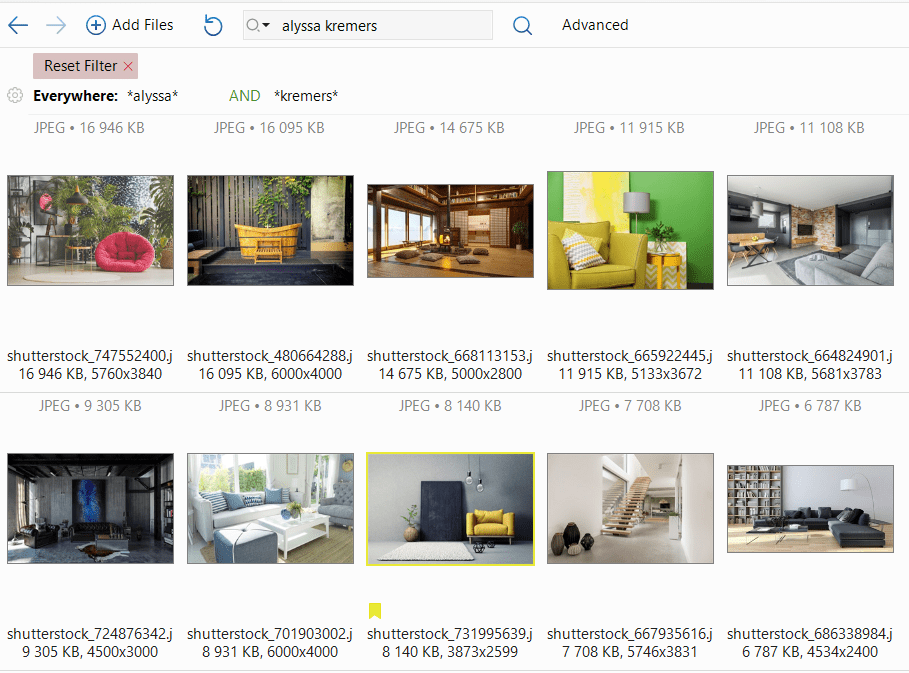Open filter settings gear icon
The height and width of the screenshot is (673, 909).
point(15,96)
